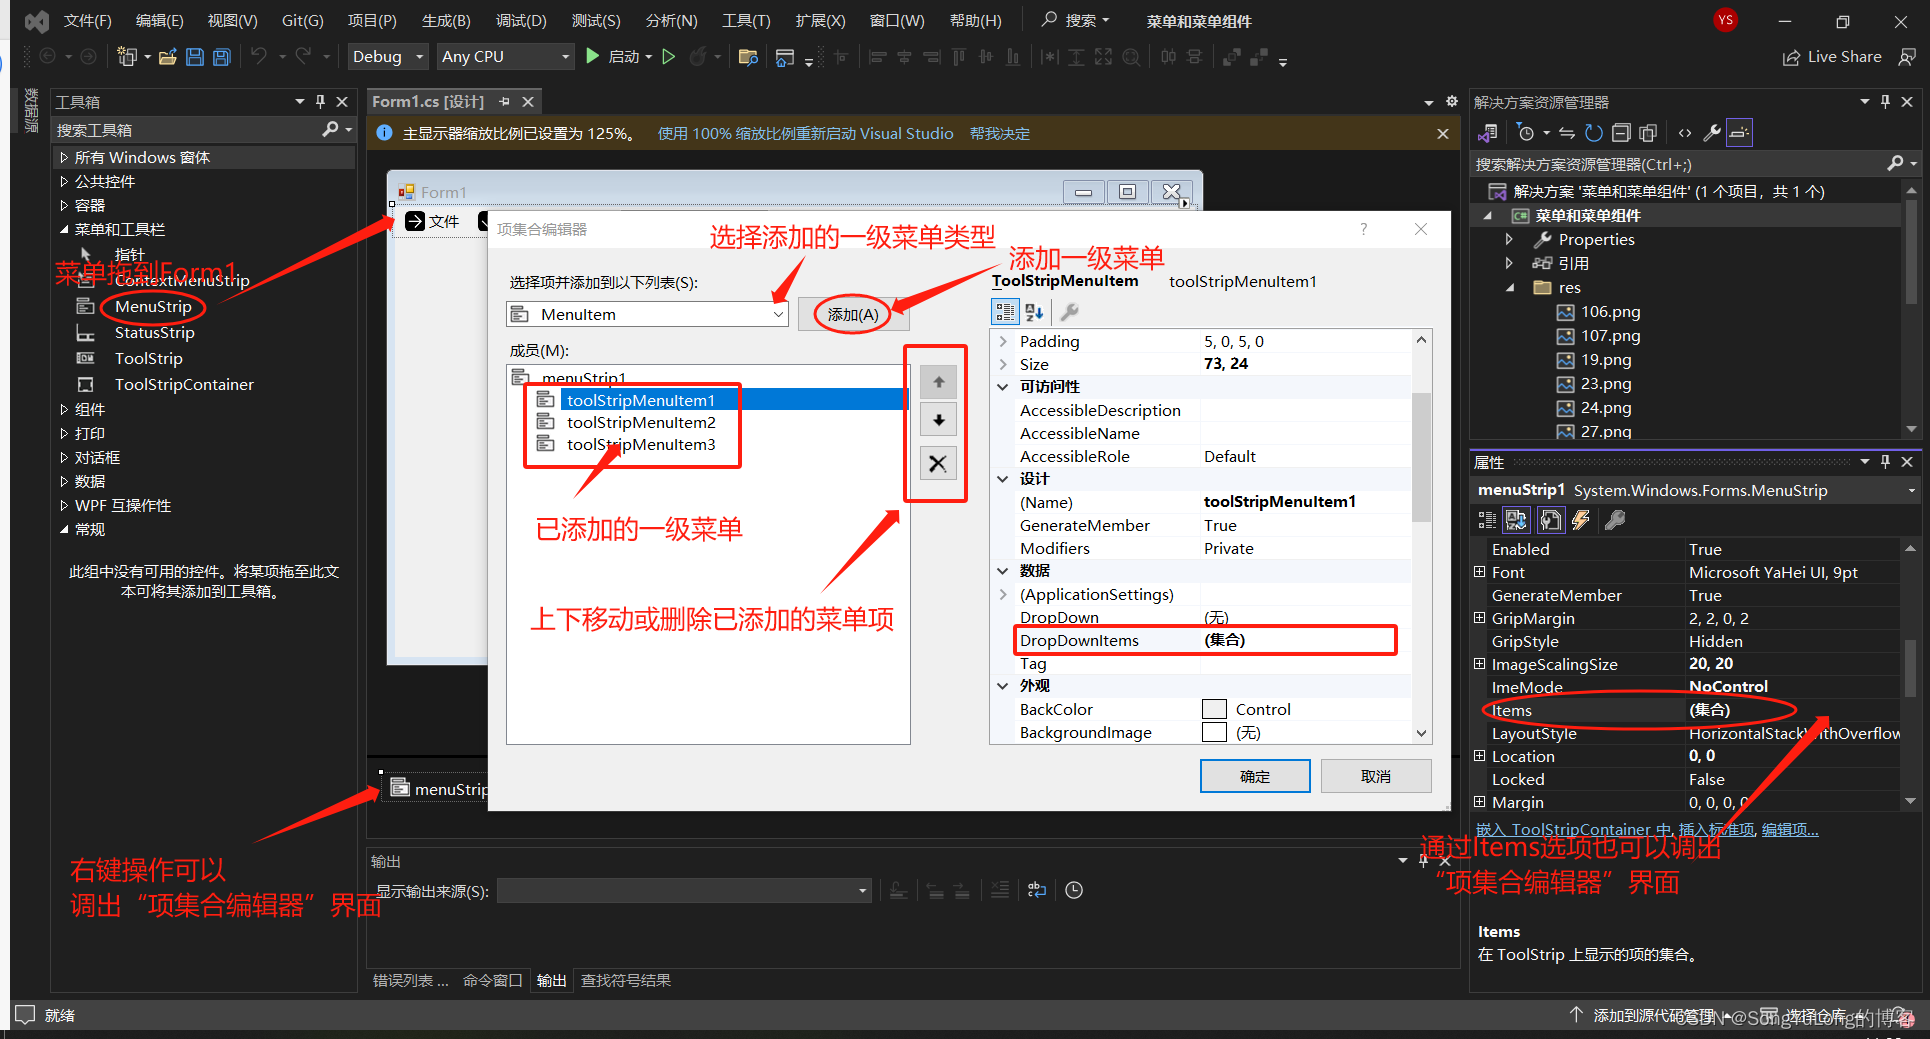
Task: Select the menuStrip1 component in the tray
Action: [x=440, y=789]
